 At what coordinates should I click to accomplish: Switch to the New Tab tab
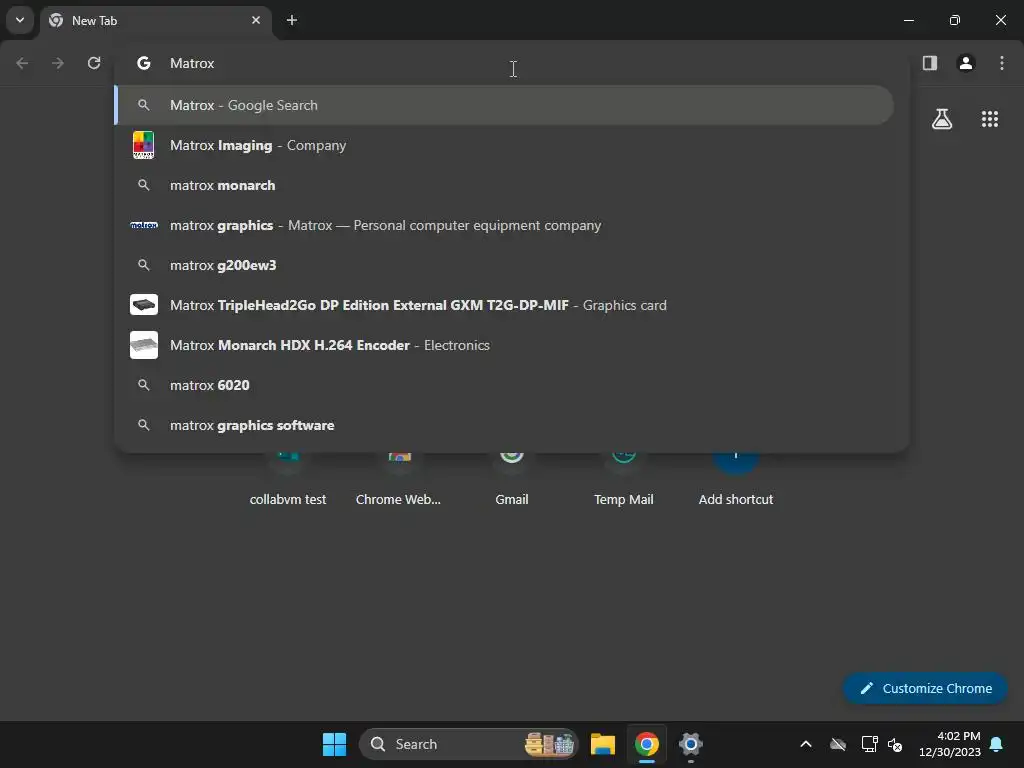point(157,20)
